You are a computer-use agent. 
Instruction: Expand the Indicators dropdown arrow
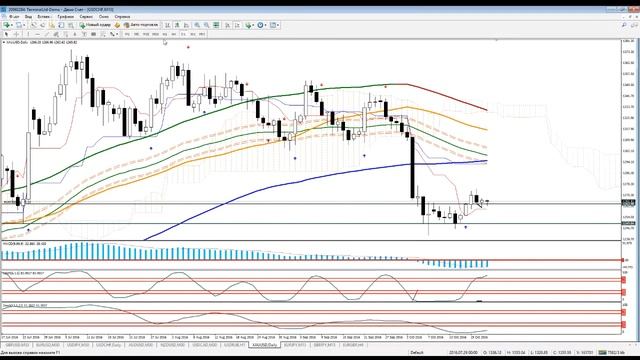(253, 25)
